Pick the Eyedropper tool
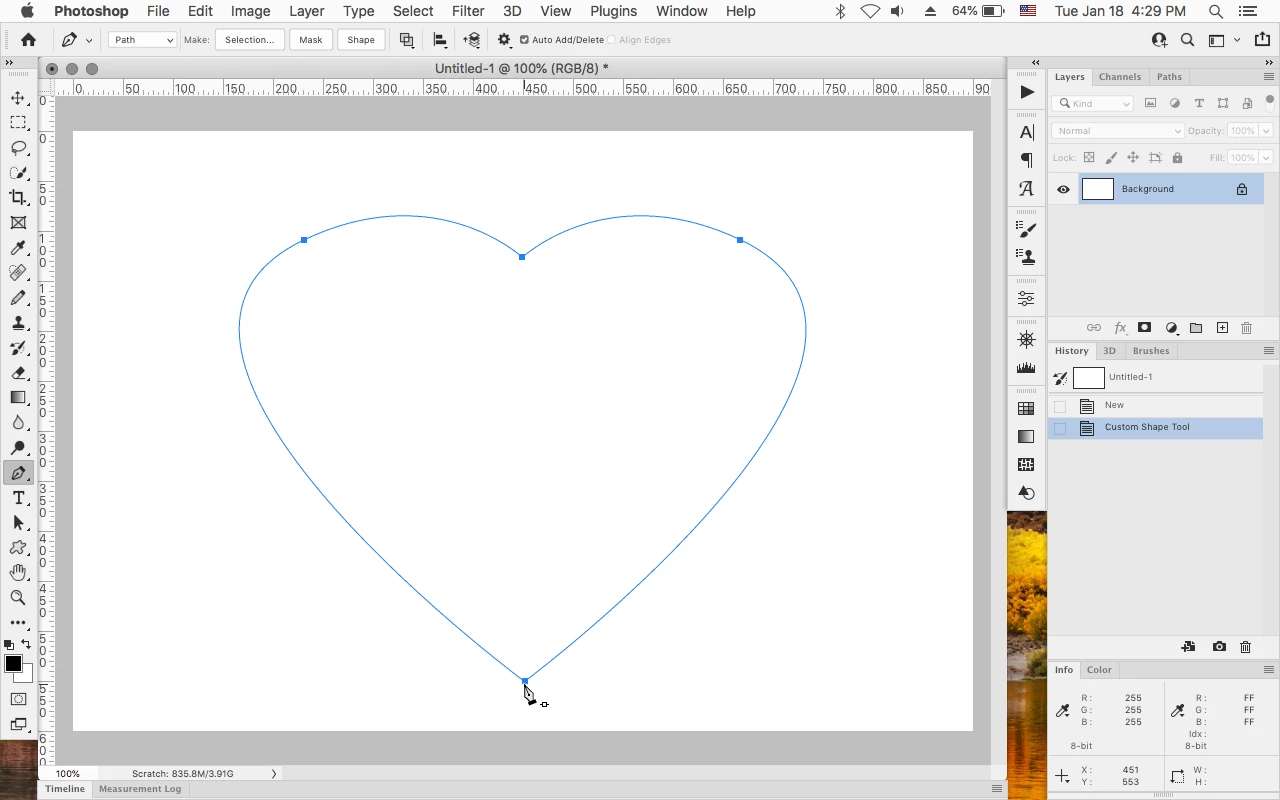1280x800 pixels. coord(18,248)
